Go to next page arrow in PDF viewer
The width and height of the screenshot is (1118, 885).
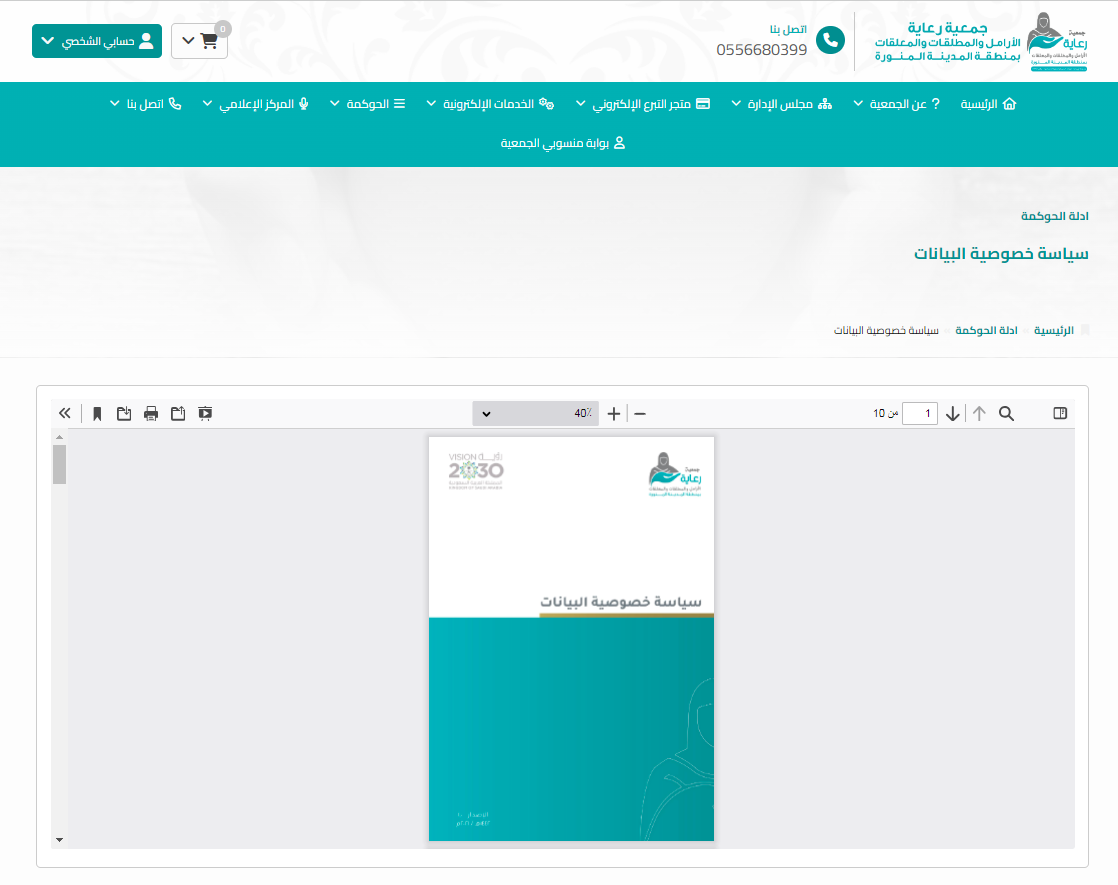coord(953,414)
